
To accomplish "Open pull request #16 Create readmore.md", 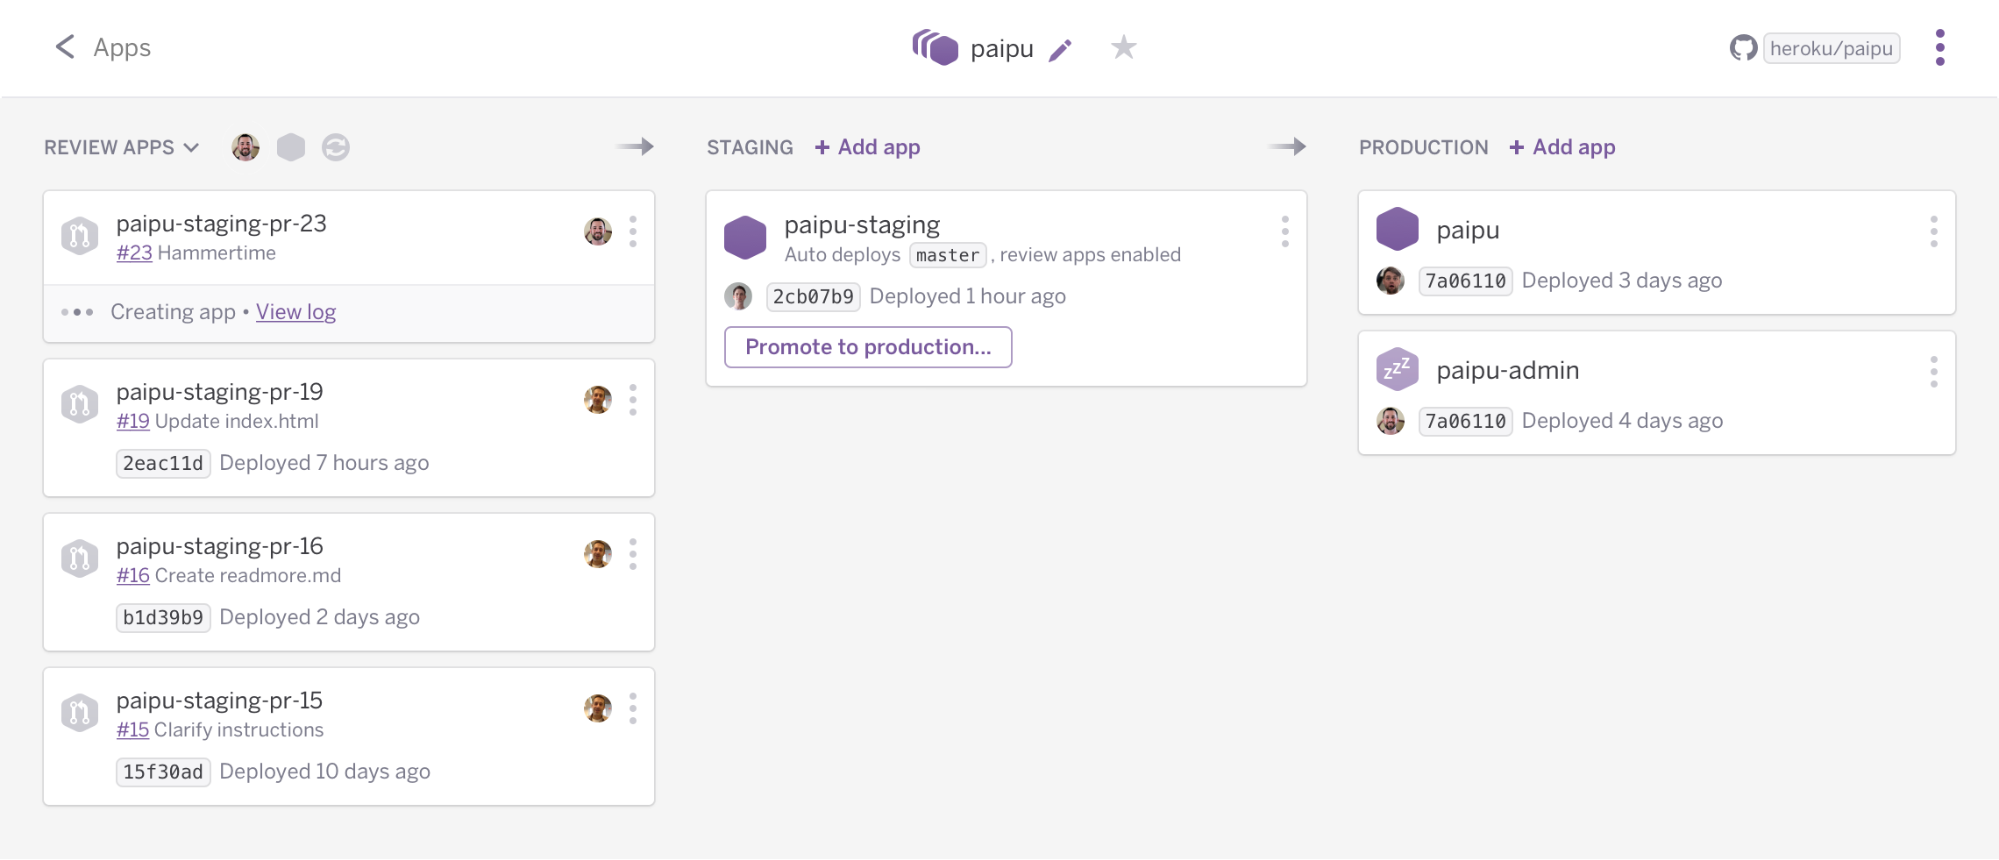I will pos(133,575).
